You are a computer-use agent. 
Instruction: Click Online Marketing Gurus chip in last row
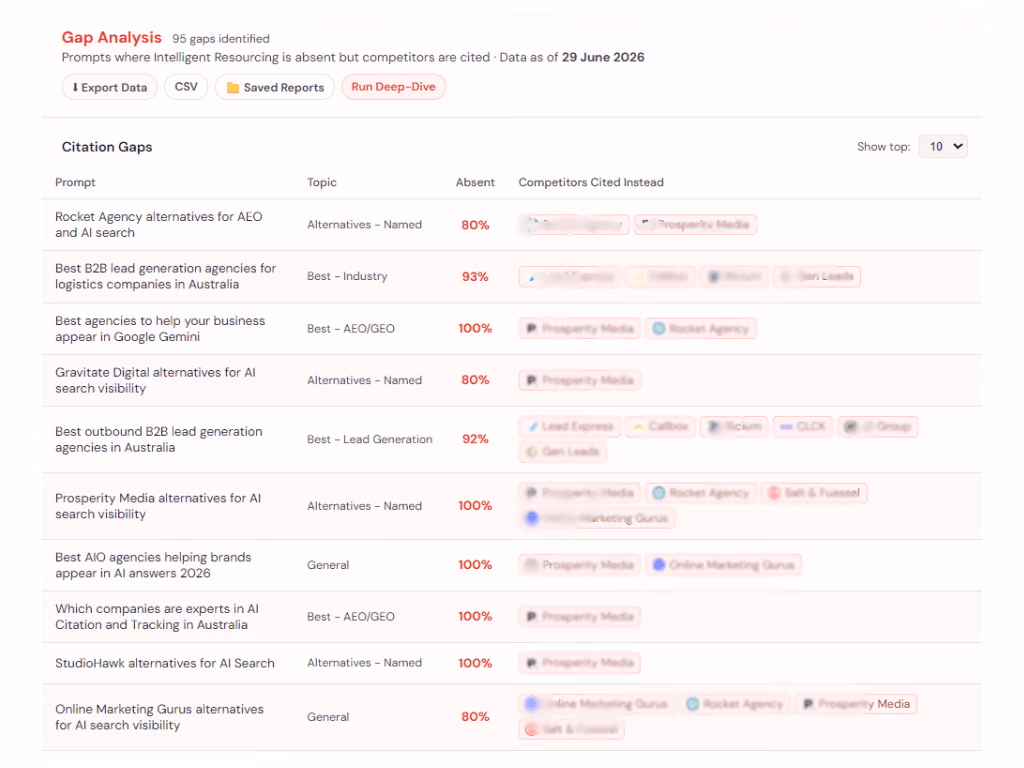tap(597, 704)
